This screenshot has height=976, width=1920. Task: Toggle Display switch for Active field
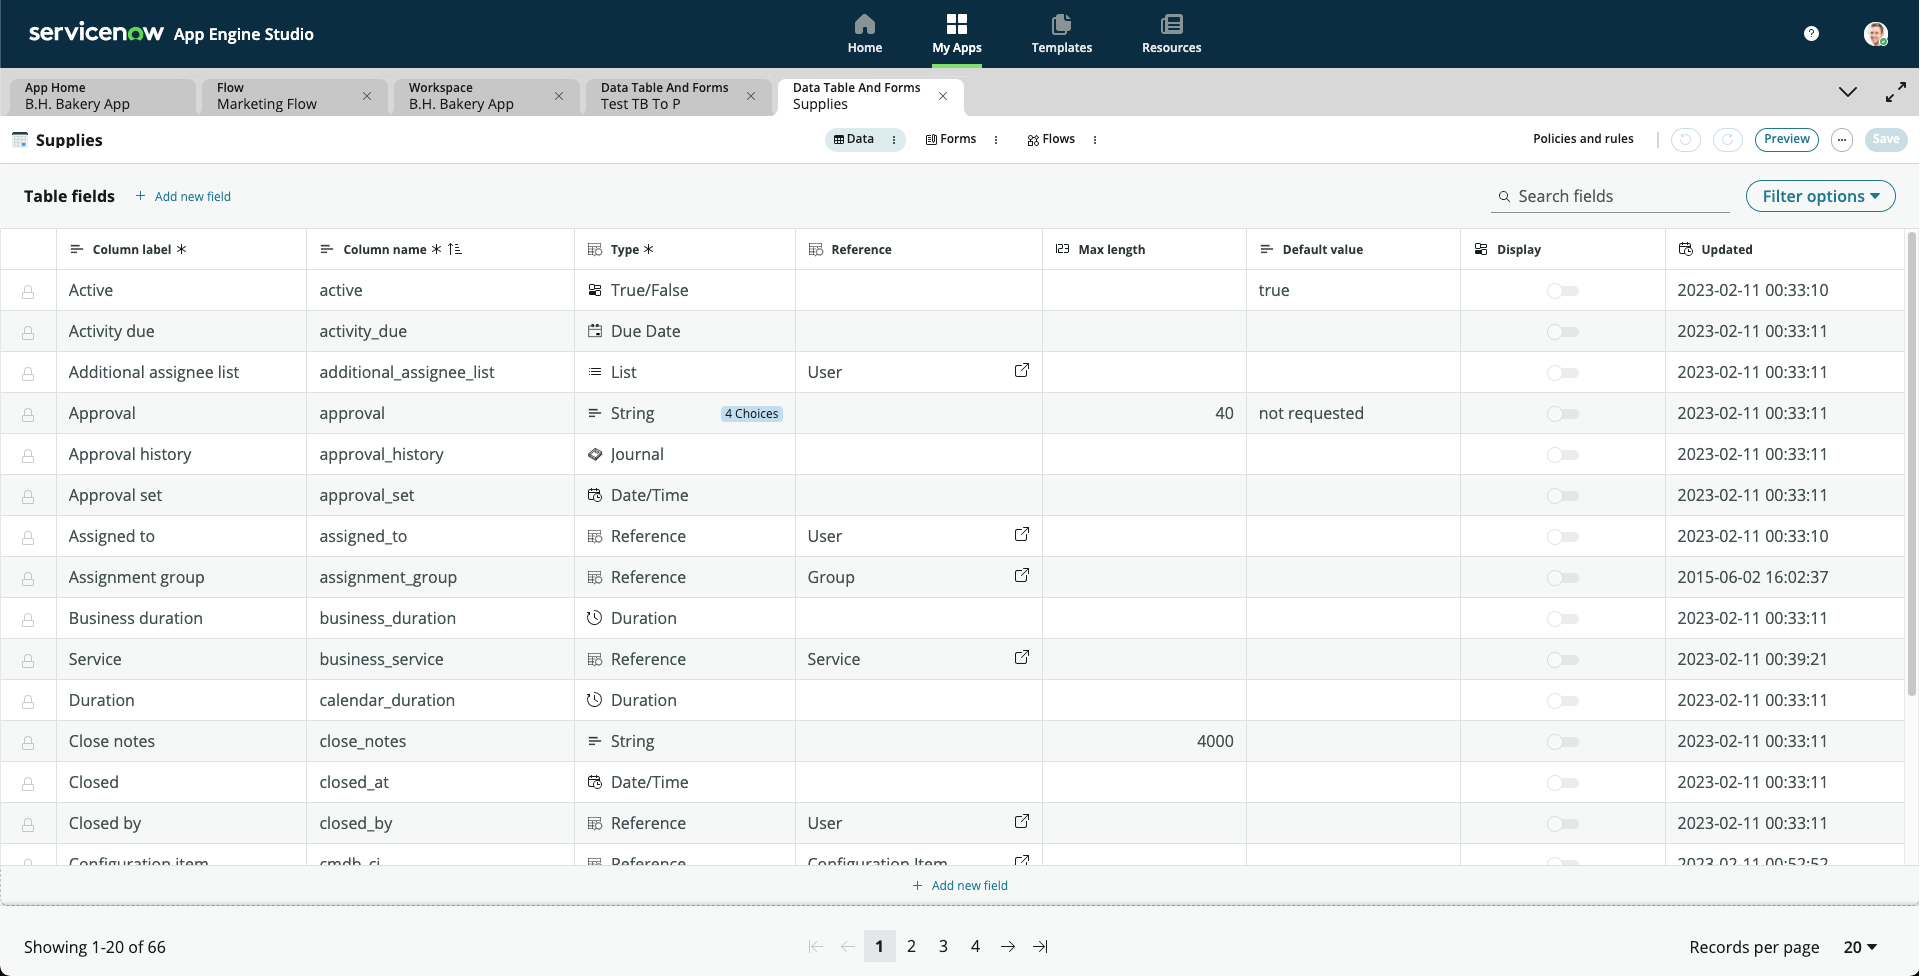coord(1562,291)
